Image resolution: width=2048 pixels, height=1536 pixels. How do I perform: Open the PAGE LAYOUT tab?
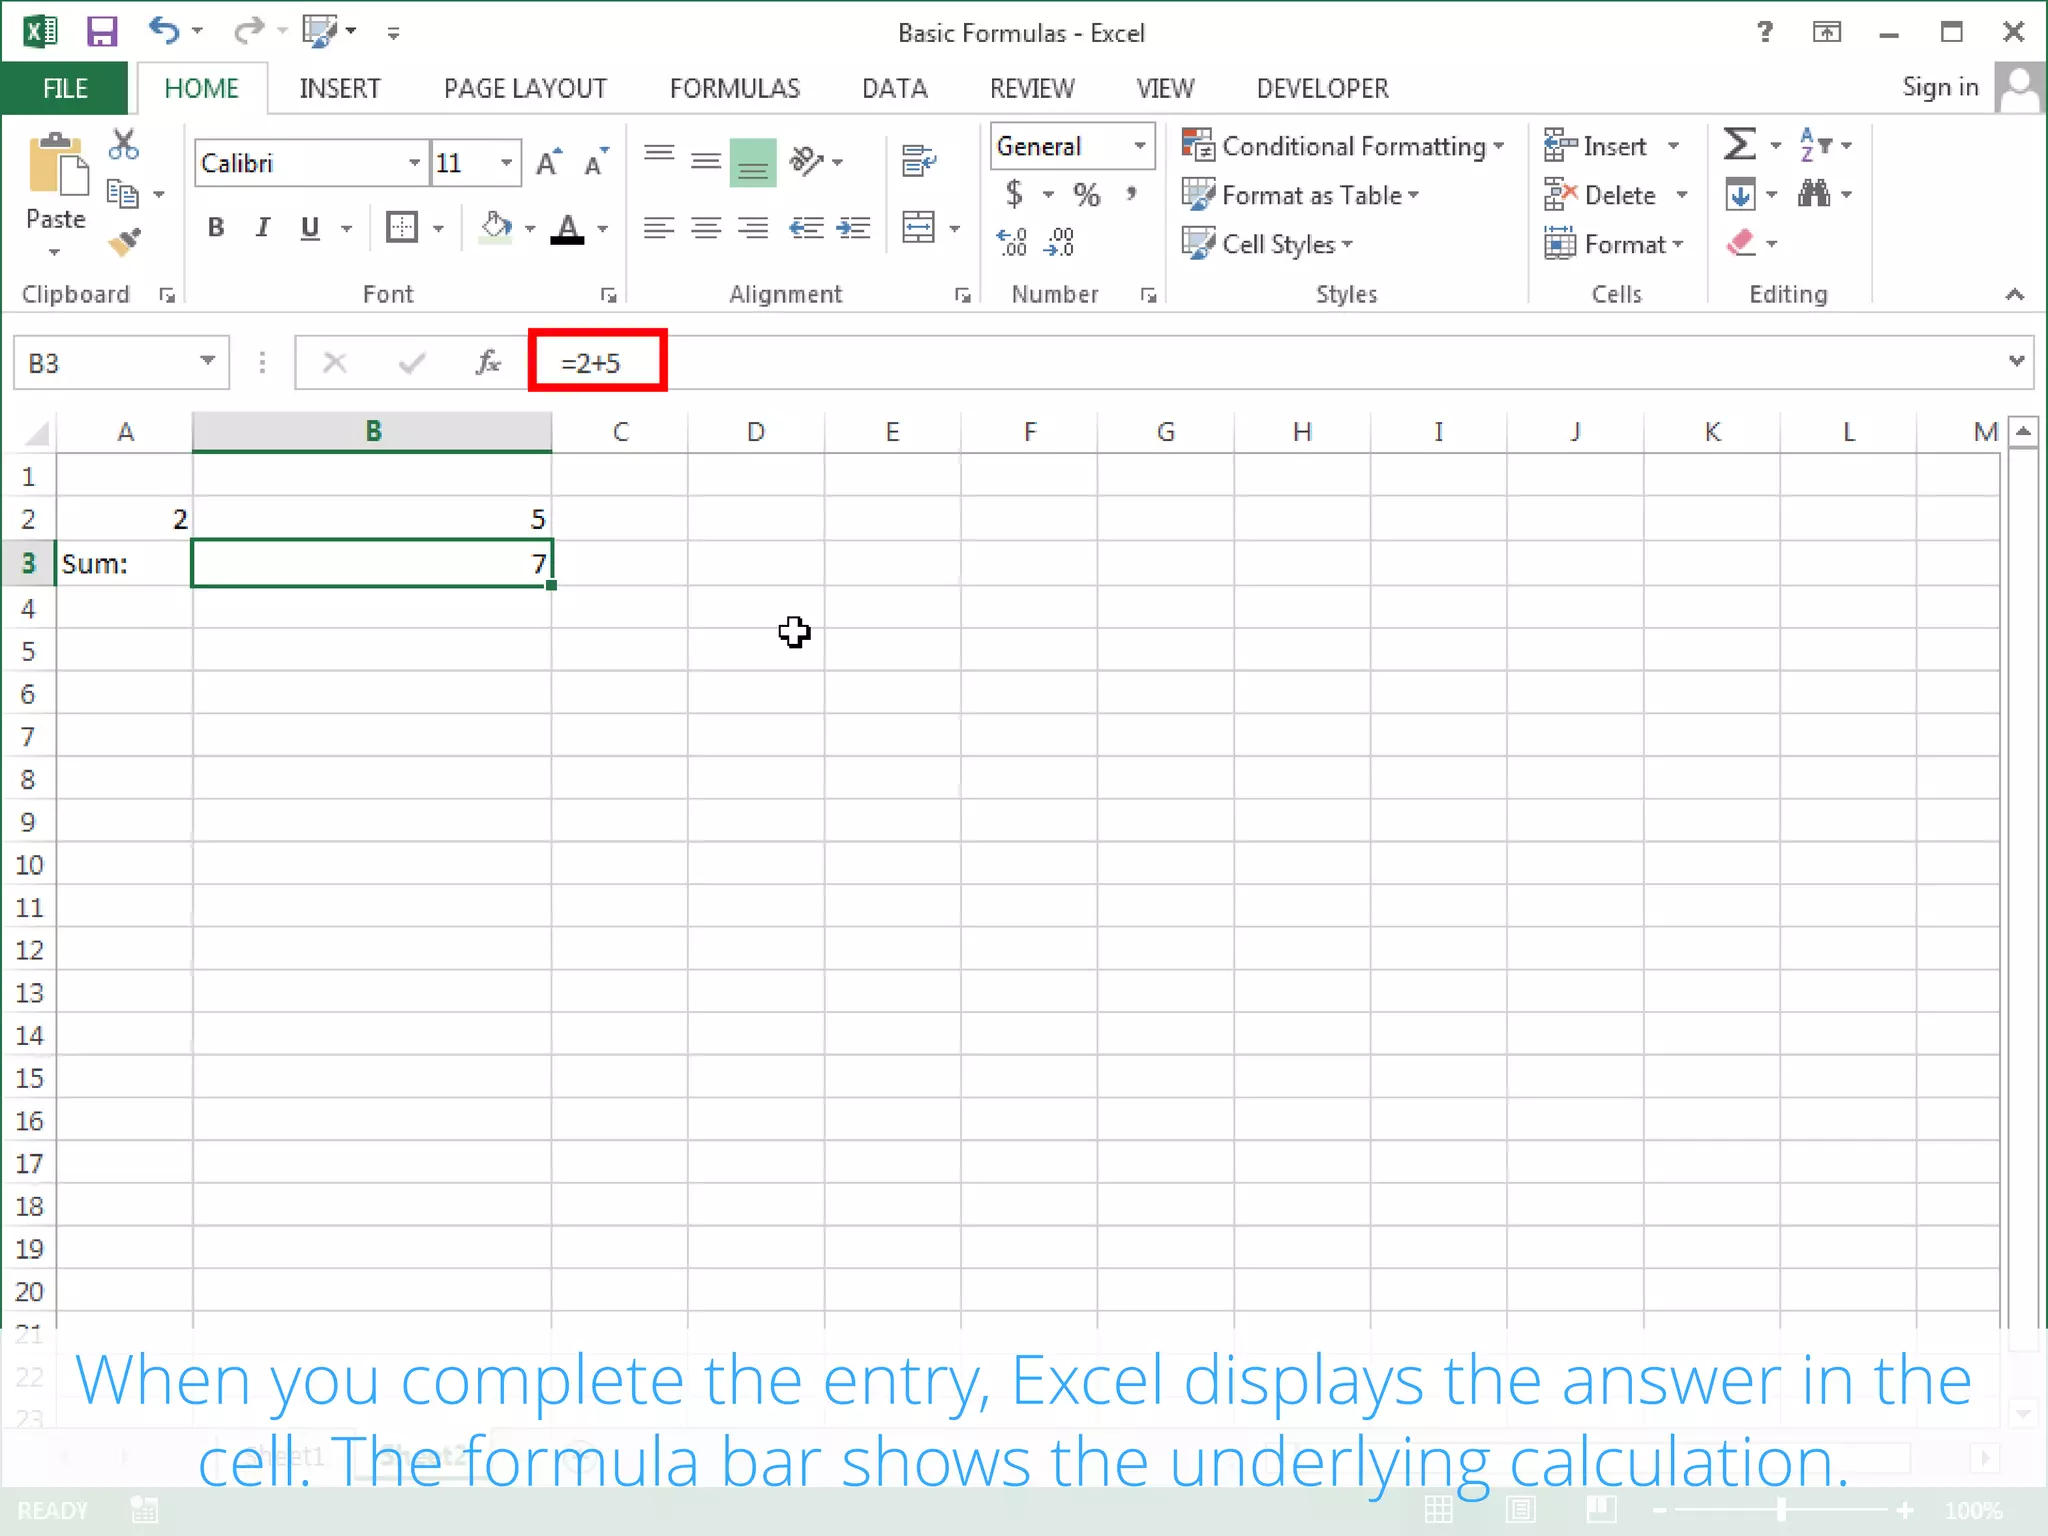[525, 88]
